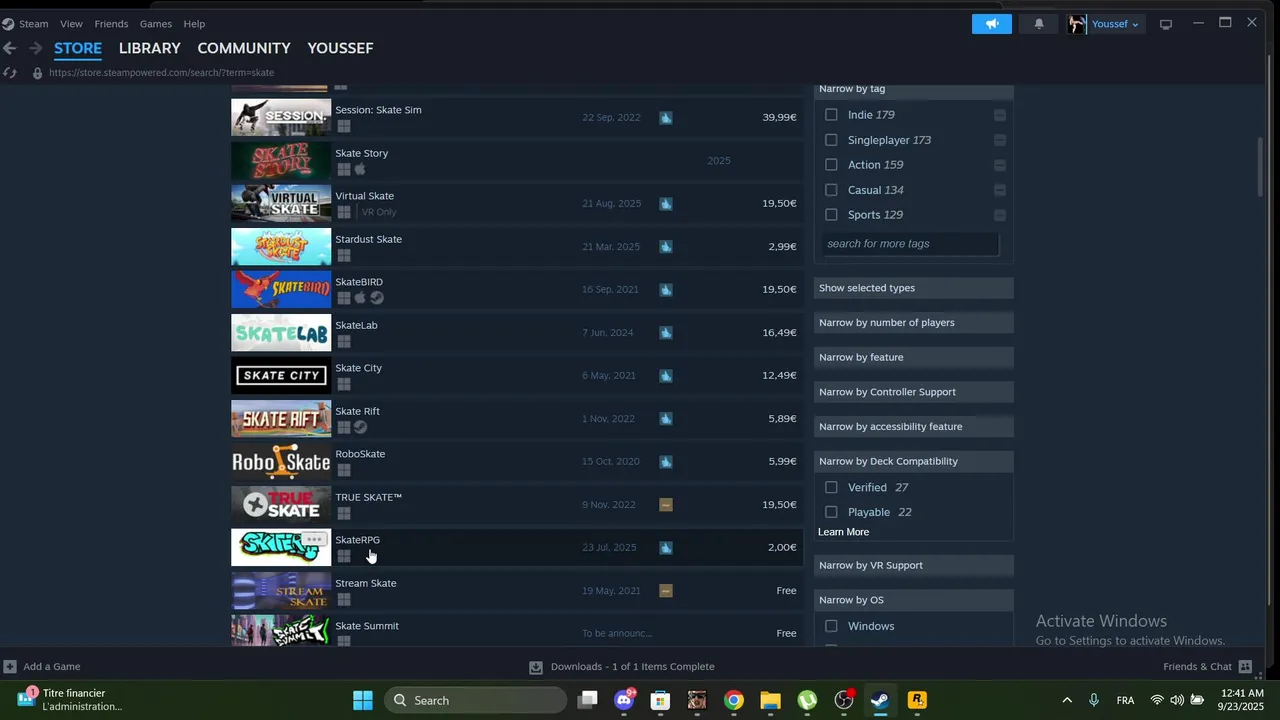Viewport: 1280px width, 720px height.
Task: Click the forward navigation arrow
Action: click(35, 48)
